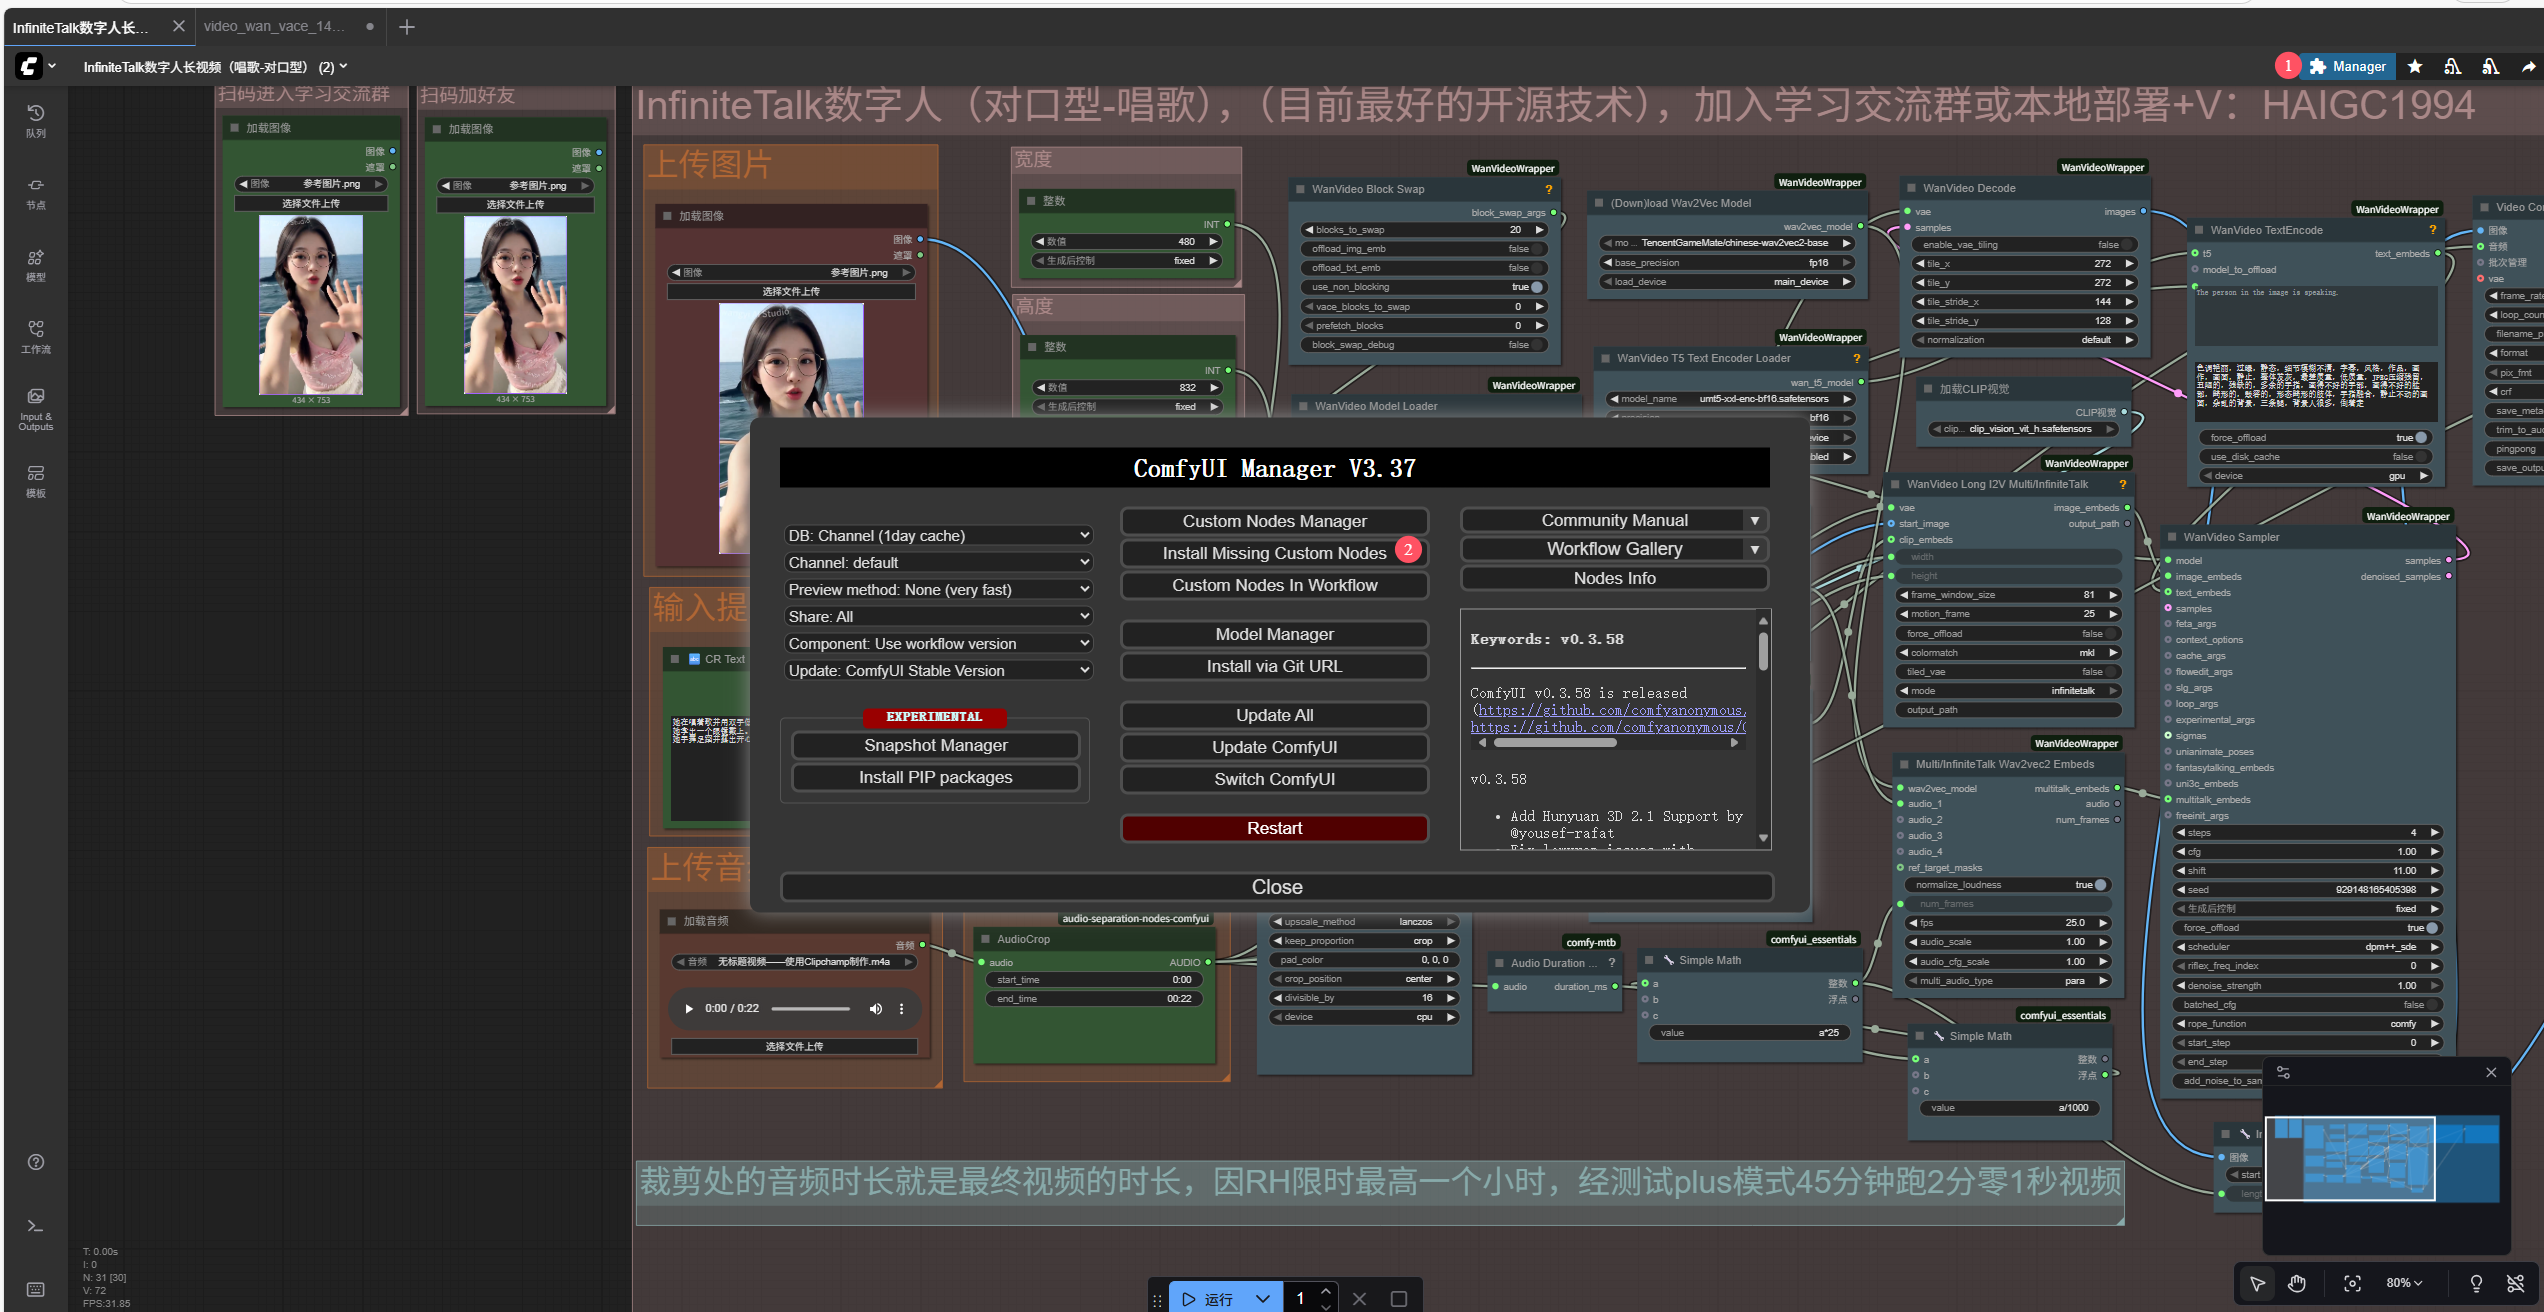Open the templates sidebar icon
This screenshot has height=1312, width=2544.
[x=36, y=480]
